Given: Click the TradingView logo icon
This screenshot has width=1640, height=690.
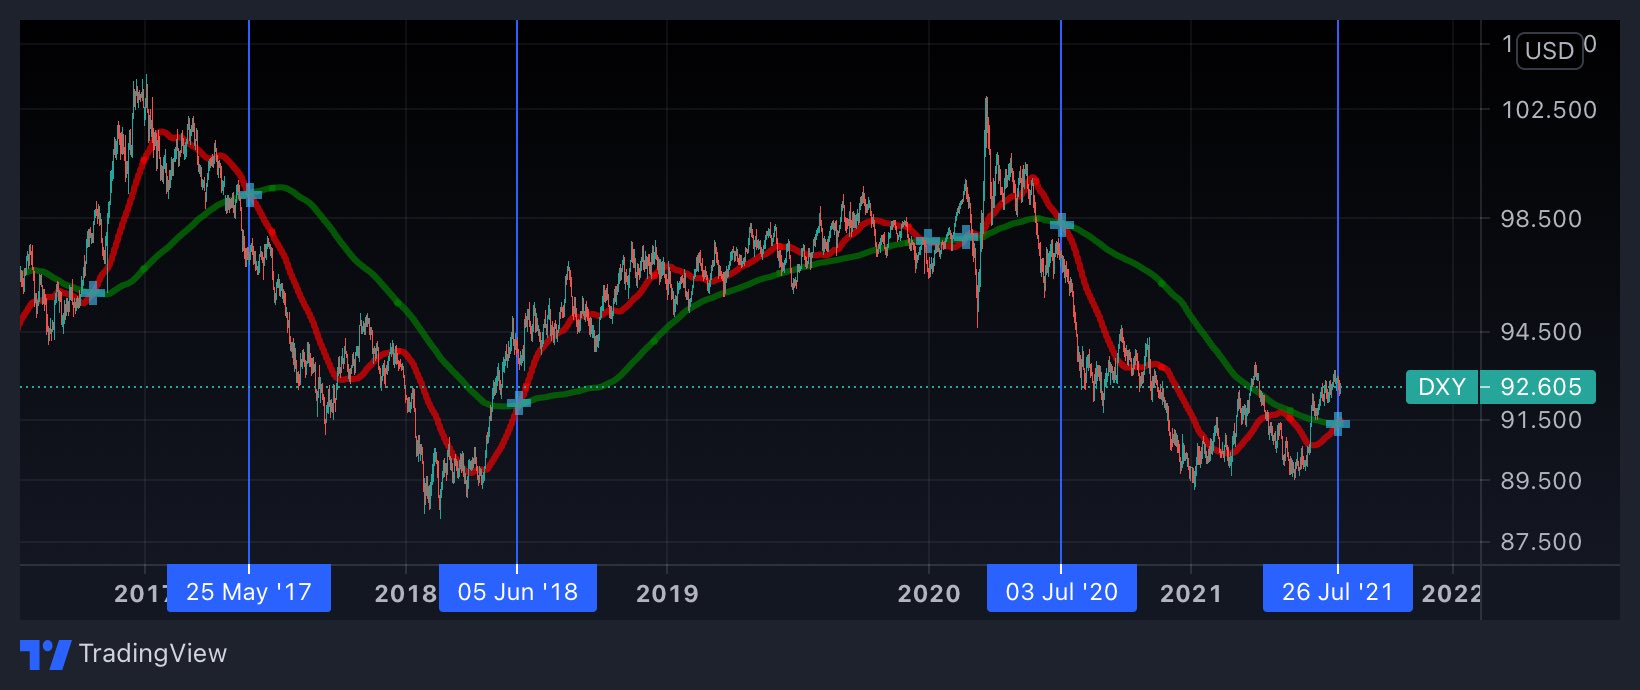Looking at the screenshot, I should [x=45, y=655].
